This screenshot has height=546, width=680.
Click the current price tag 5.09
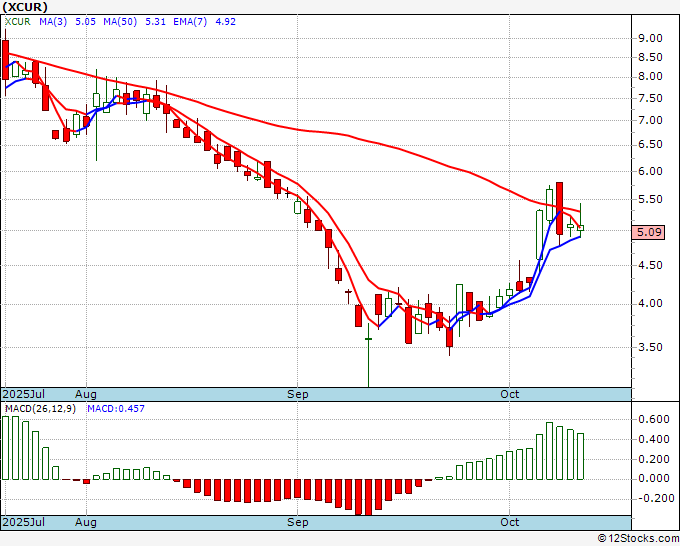coord(648,232)
